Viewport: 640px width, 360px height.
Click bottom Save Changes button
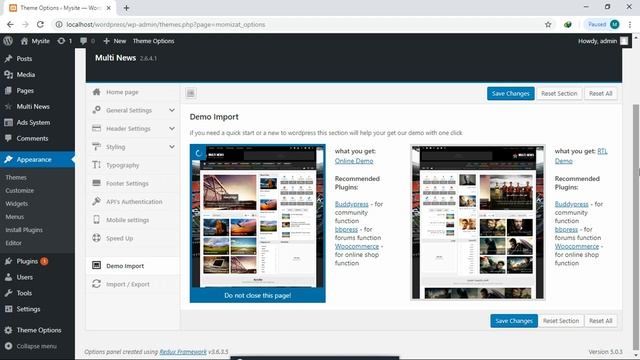514,321
